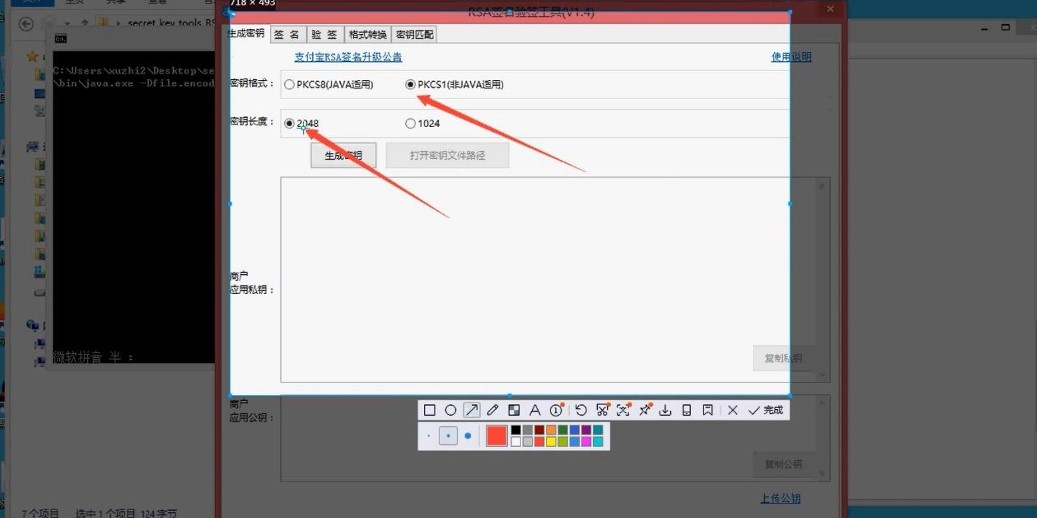This screenshot has width=1037, height=518.
Task: Choose the arrow drawing tool
Action: click(471, 410)
